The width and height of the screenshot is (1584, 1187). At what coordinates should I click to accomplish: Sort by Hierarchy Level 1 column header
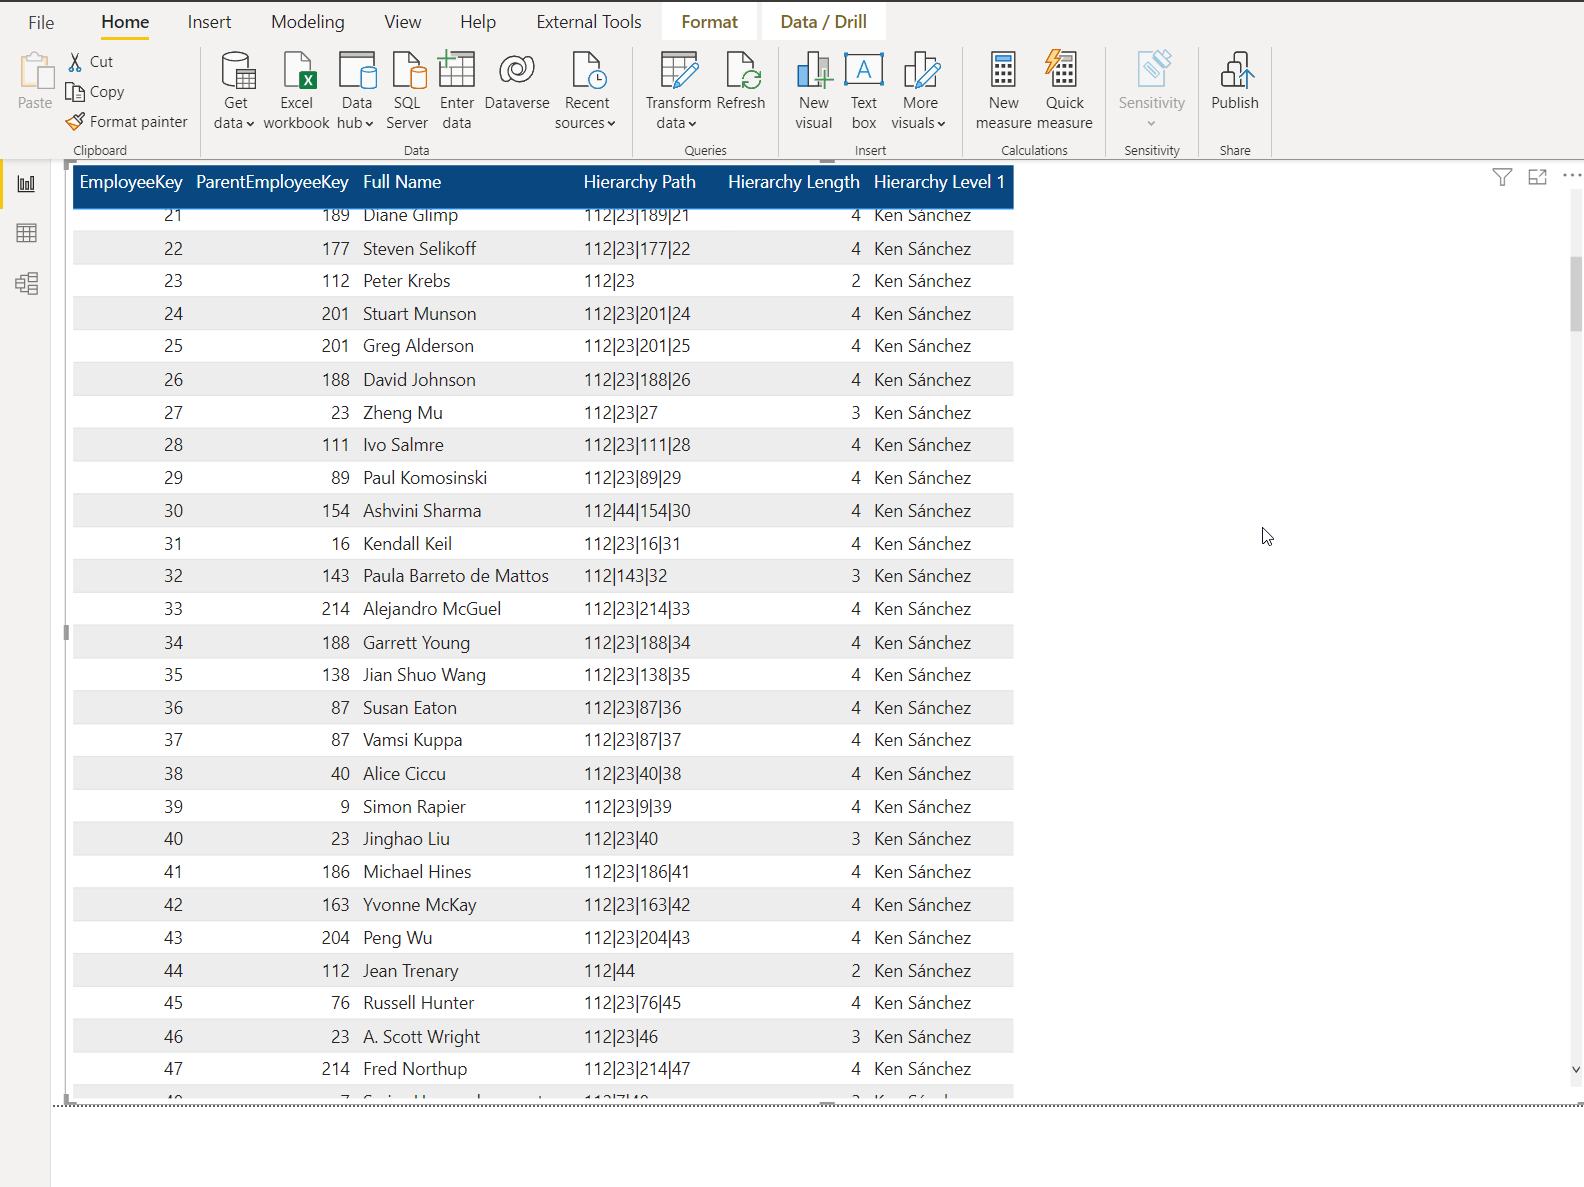939,182
